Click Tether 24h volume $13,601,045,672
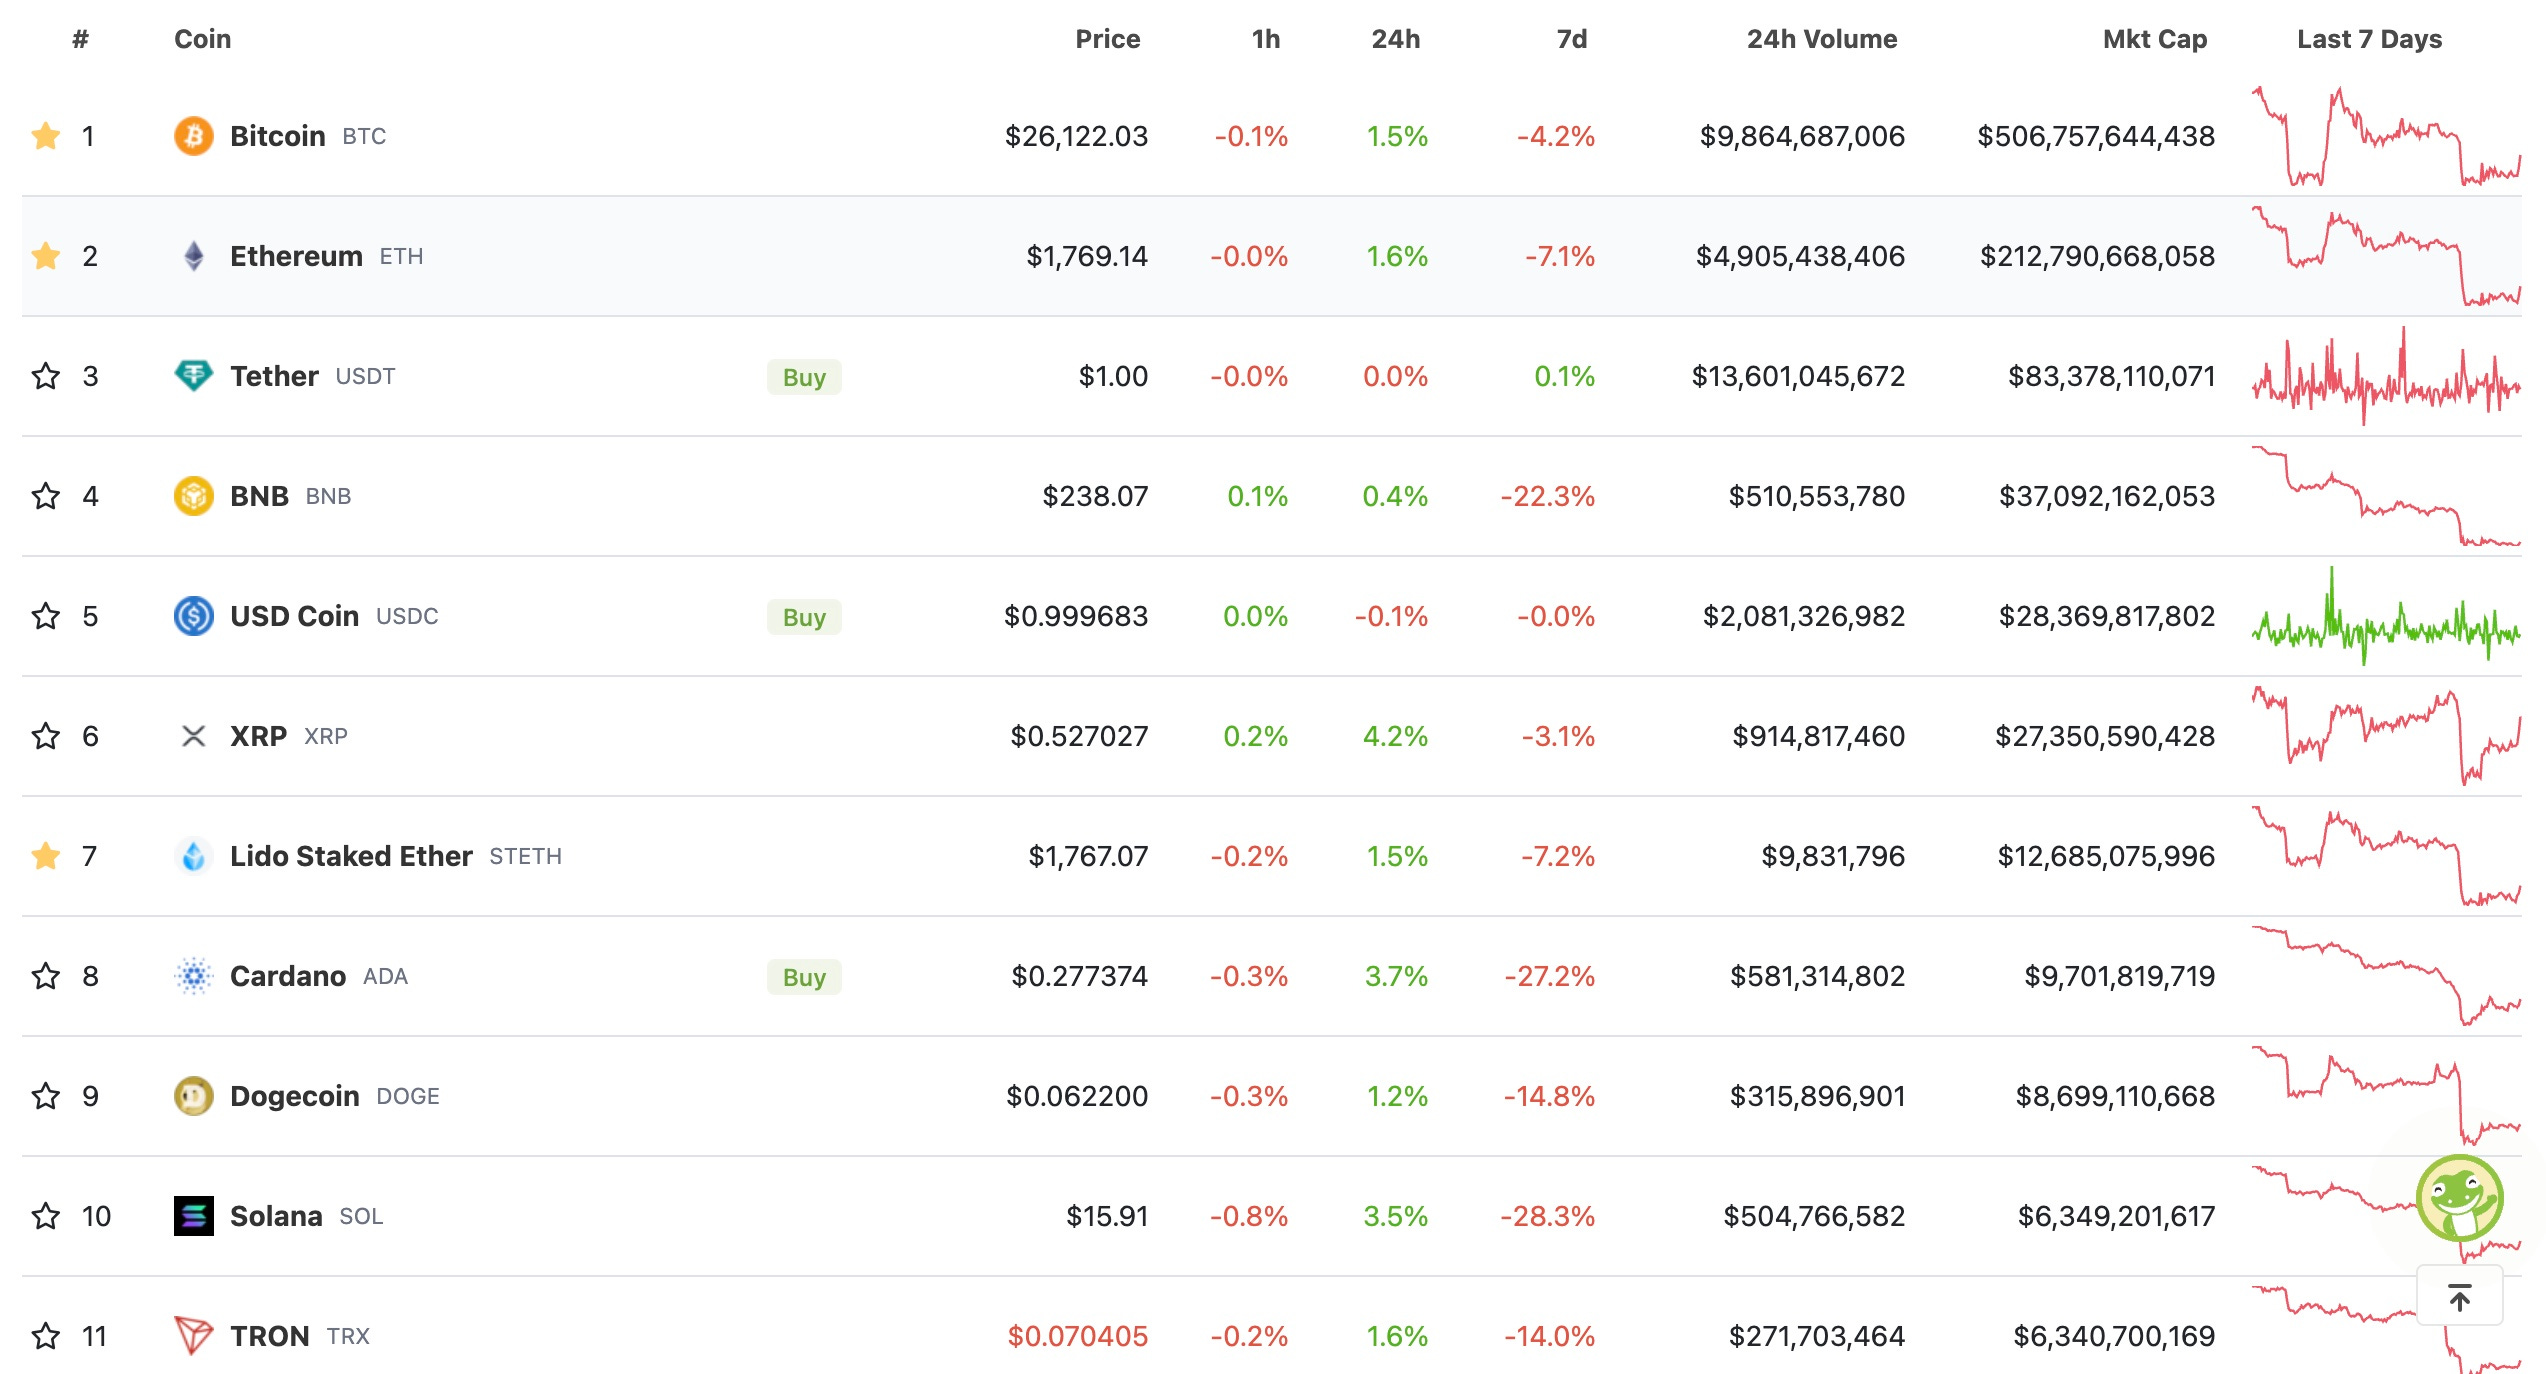The image size is (2546, 1374). click(x=1798, y=376)
